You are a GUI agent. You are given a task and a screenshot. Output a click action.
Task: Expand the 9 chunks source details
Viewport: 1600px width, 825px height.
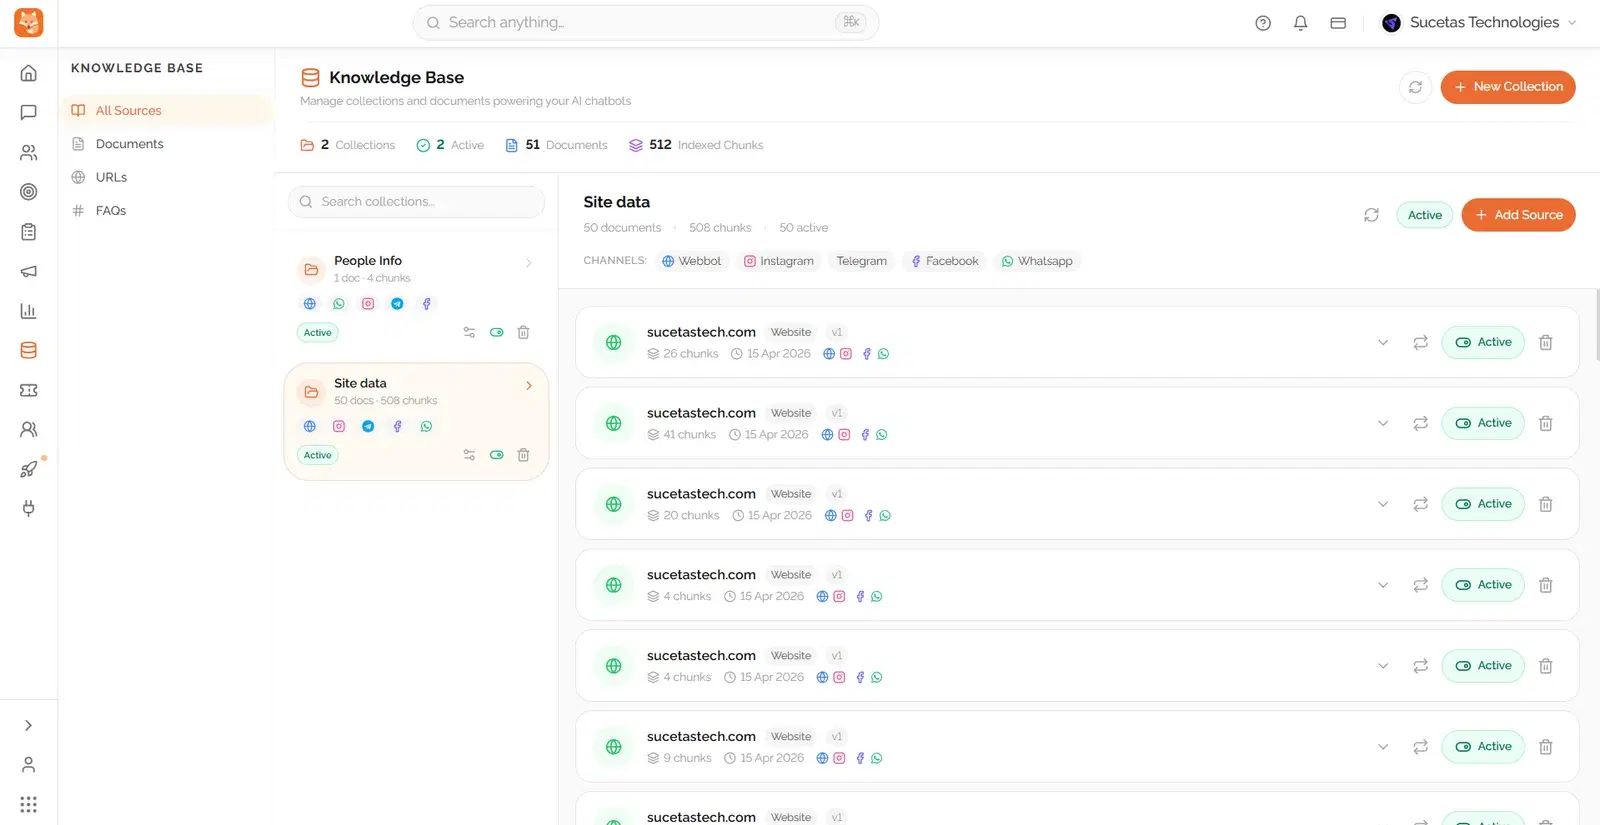(x=1383, y=747)
